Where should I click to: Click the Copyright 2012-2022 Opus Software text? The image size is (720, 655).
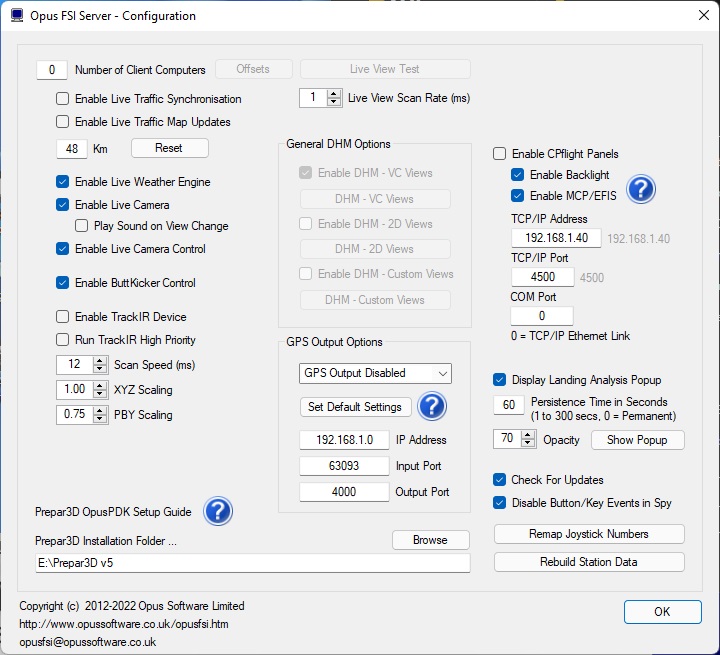click(x=132, y=606)
